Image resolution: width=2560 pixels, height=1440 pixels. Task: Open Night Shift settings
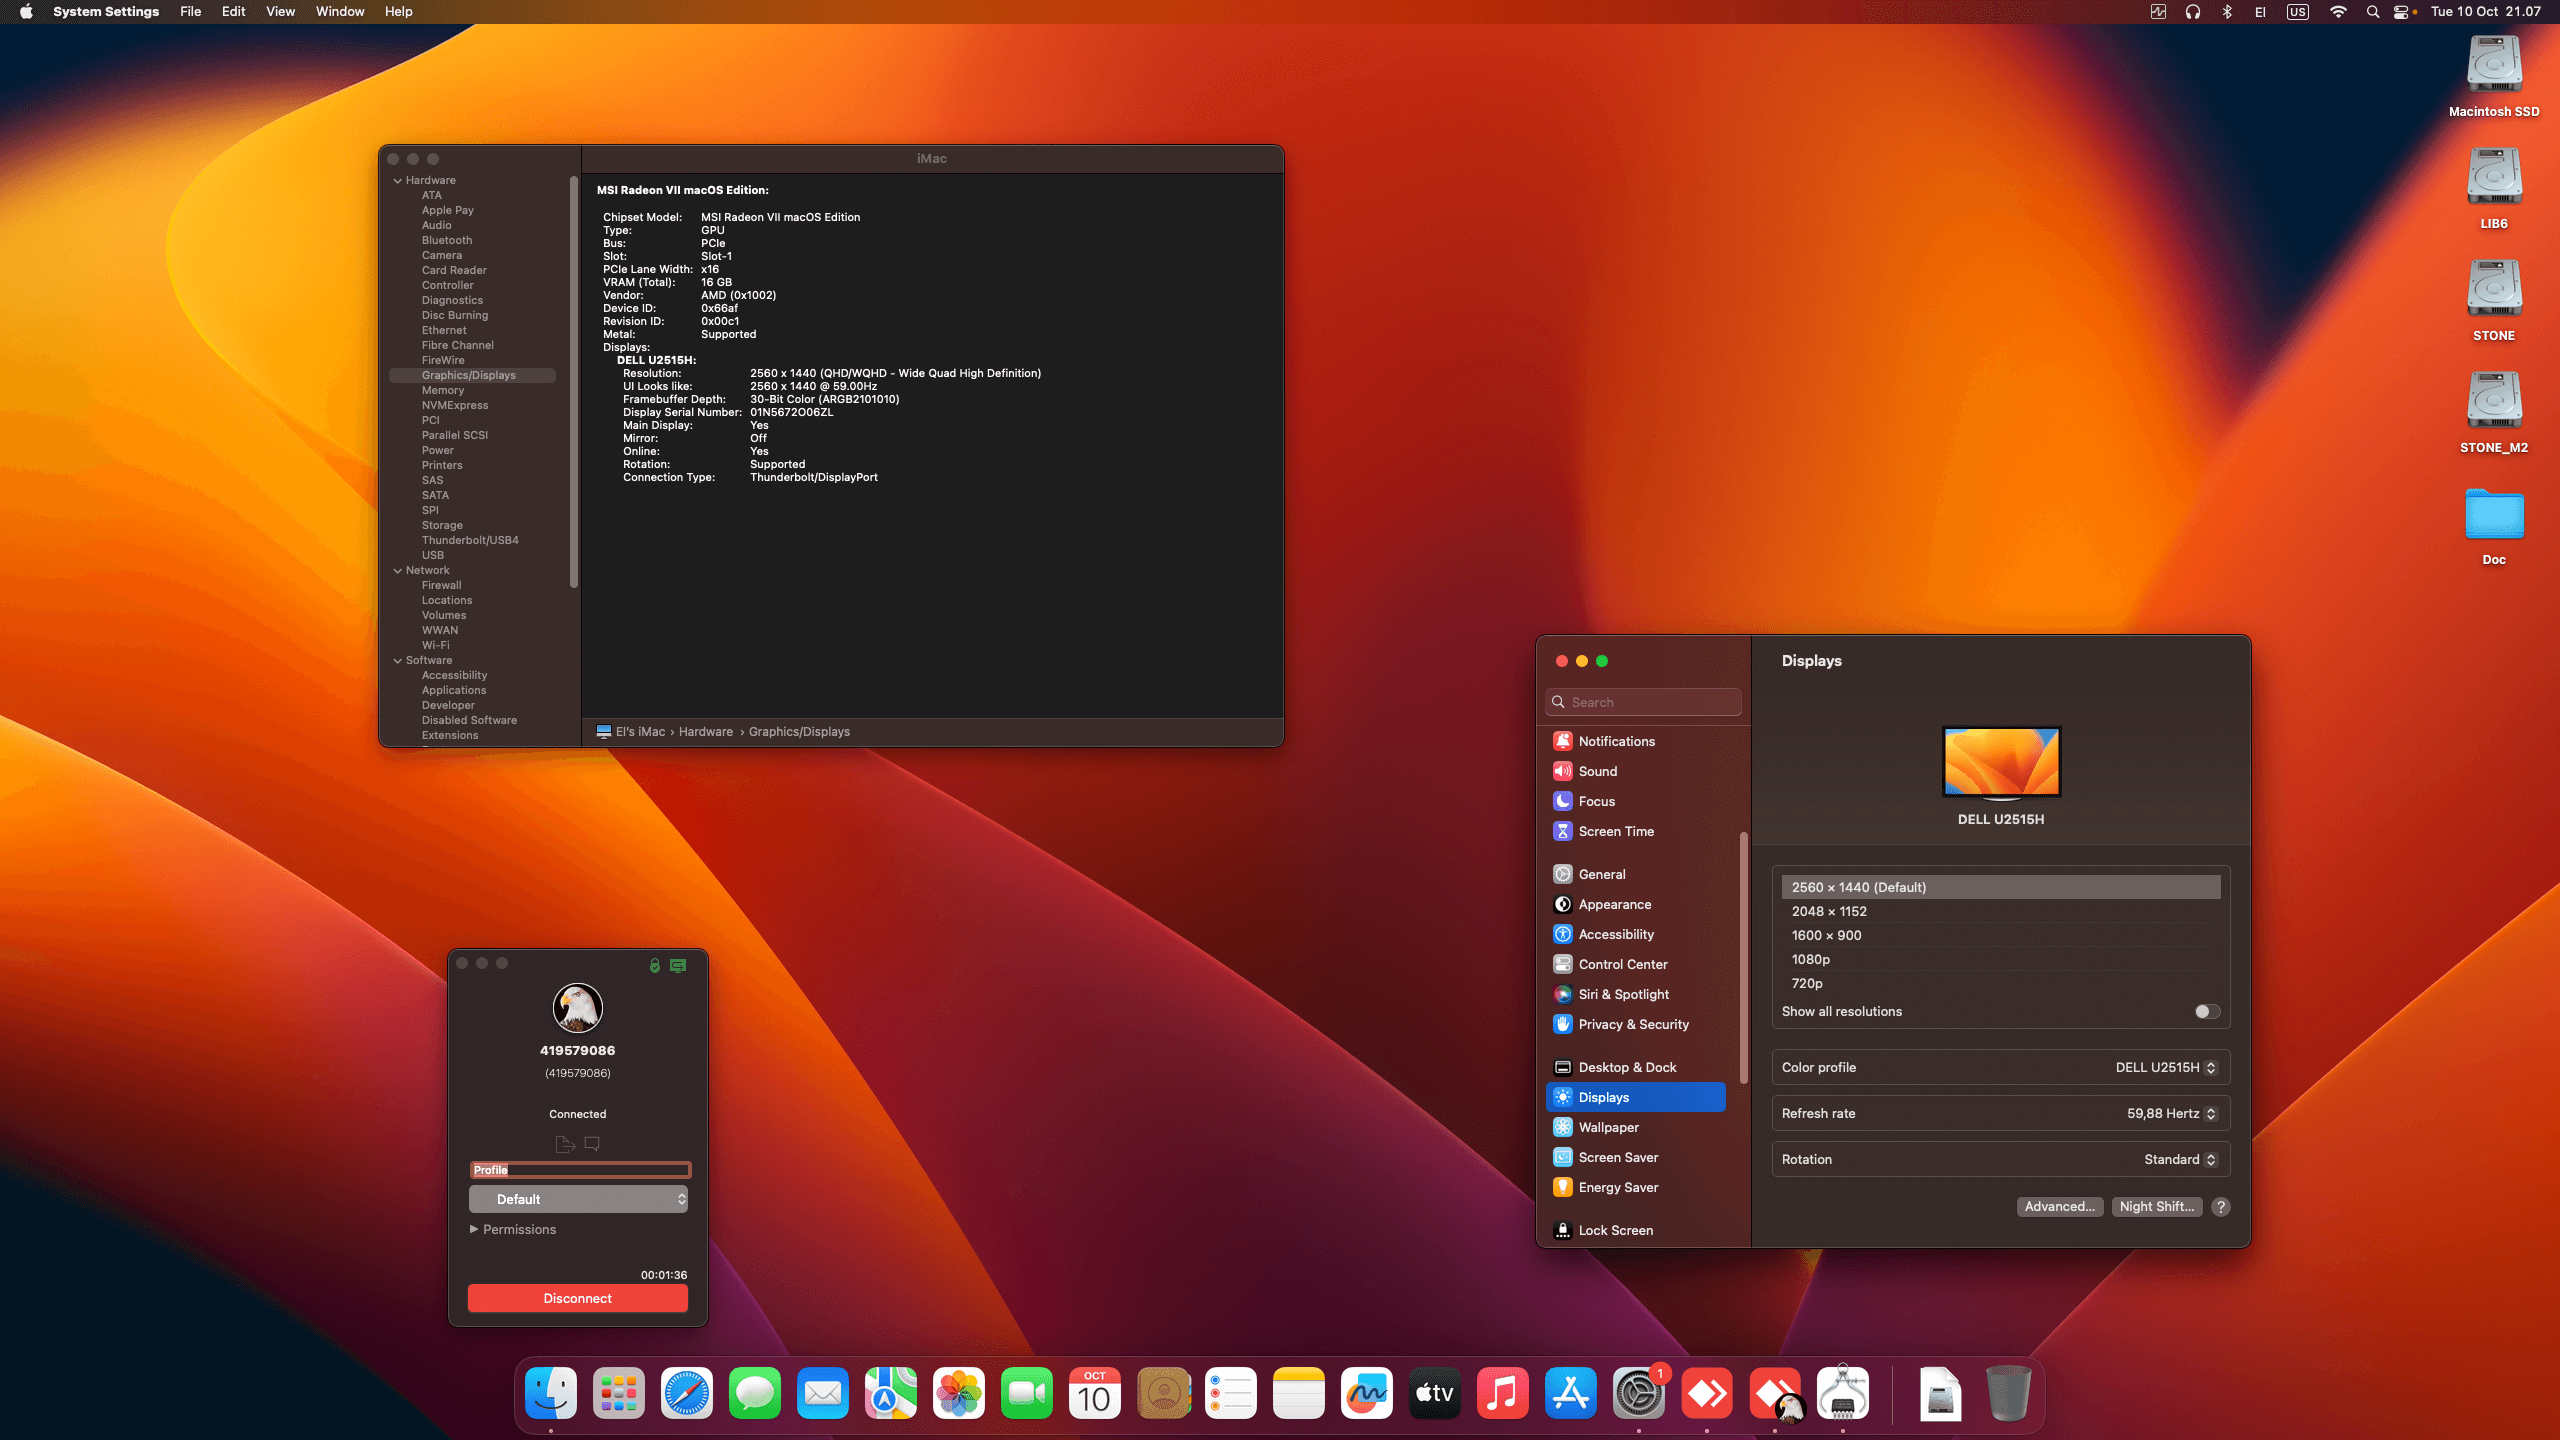point(2155,1206)
